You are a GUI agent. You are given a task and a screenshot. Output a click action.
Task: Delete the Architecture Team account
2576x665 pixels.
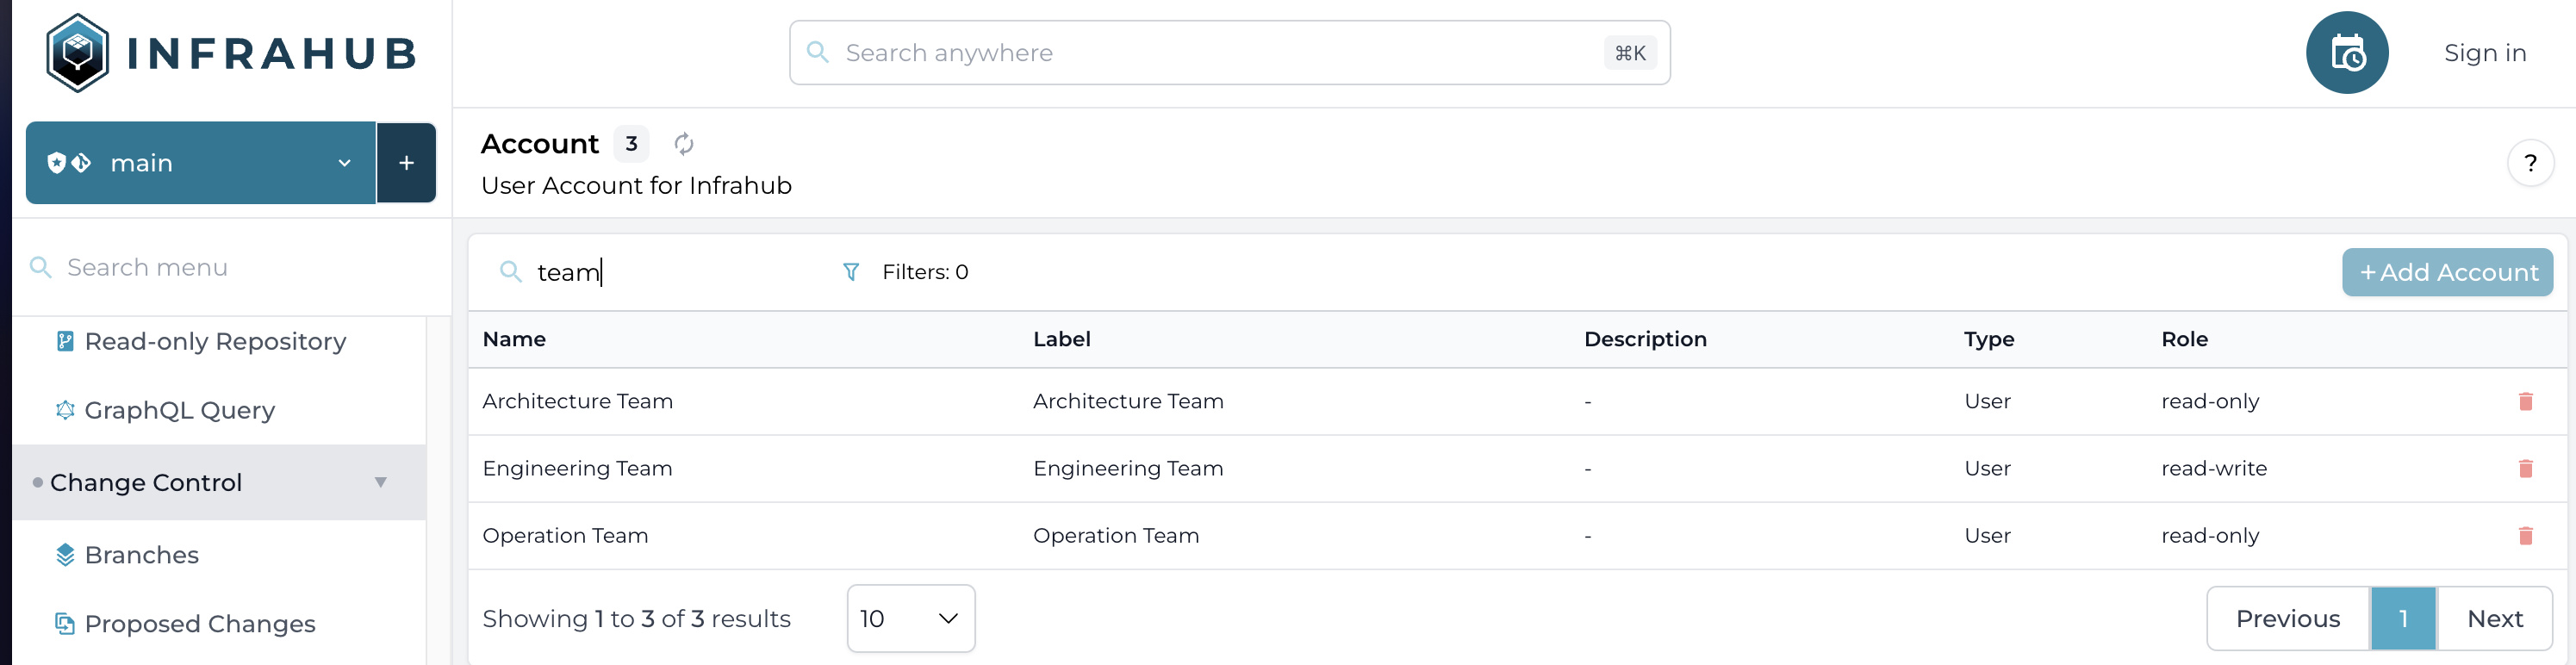[x=2524, y=401]
